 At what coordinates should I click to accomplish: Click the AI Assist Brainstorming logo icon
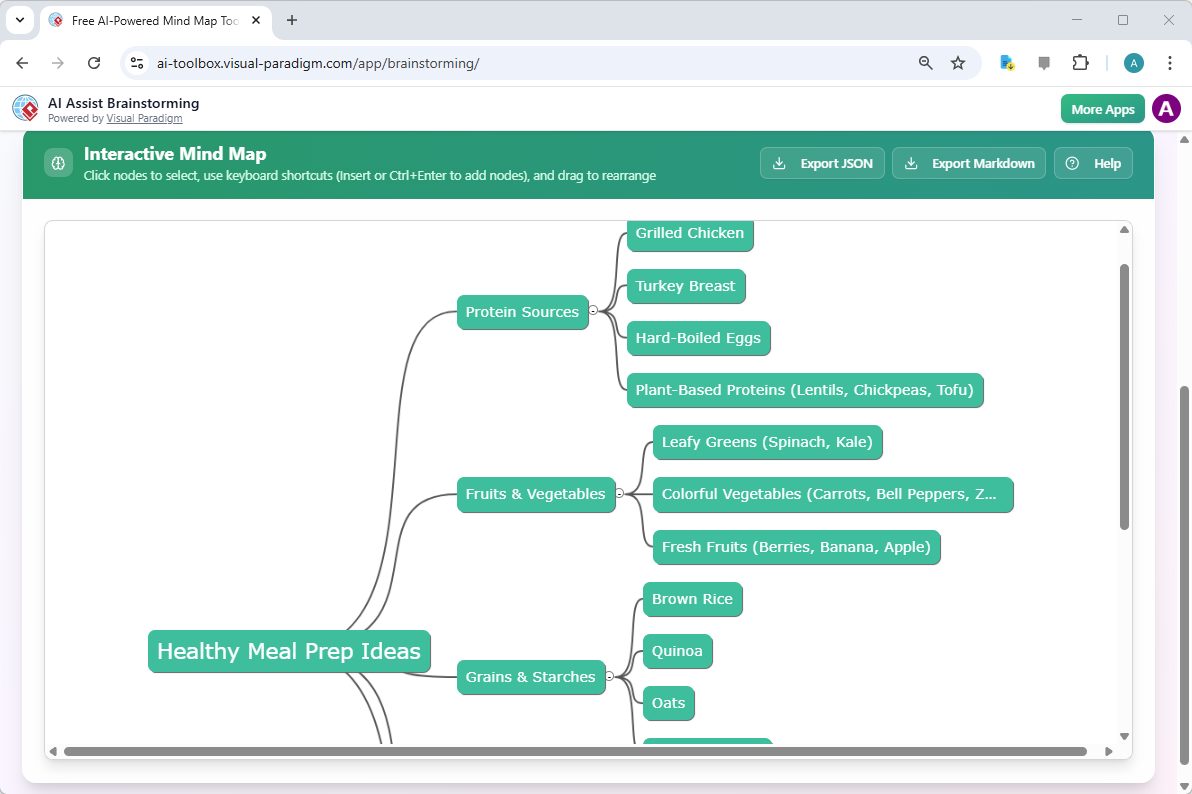[25, 108]
